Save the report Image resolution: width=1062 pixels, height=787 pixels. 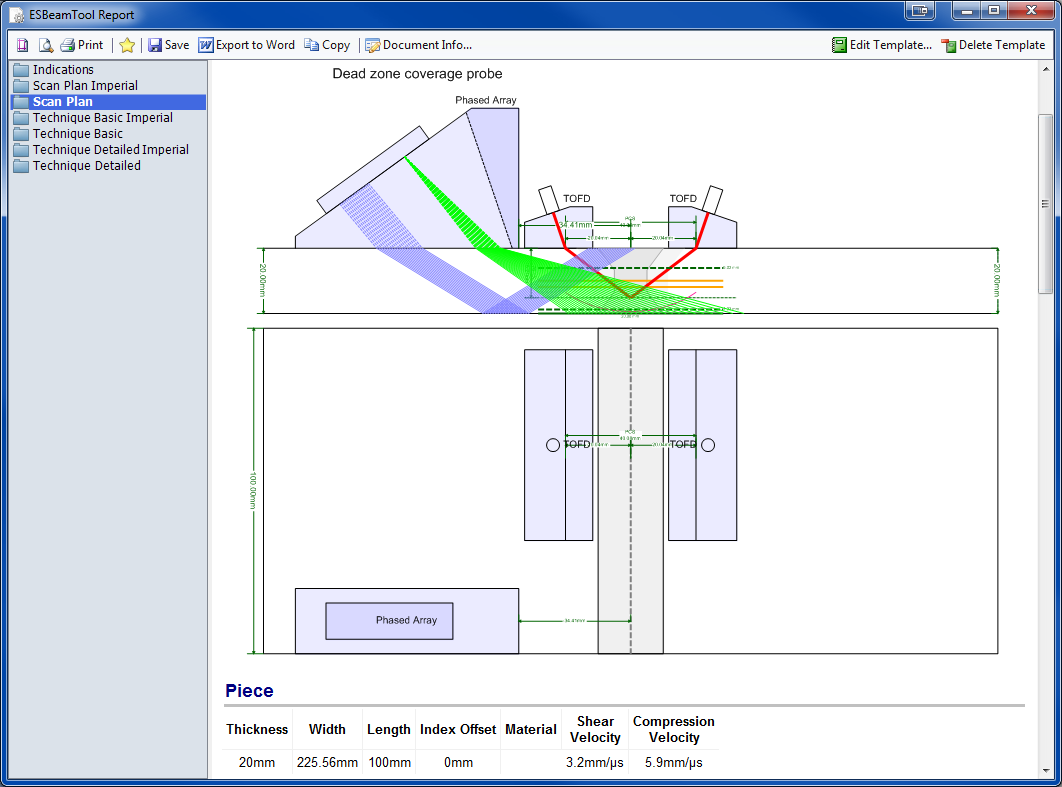coord(169,45)
